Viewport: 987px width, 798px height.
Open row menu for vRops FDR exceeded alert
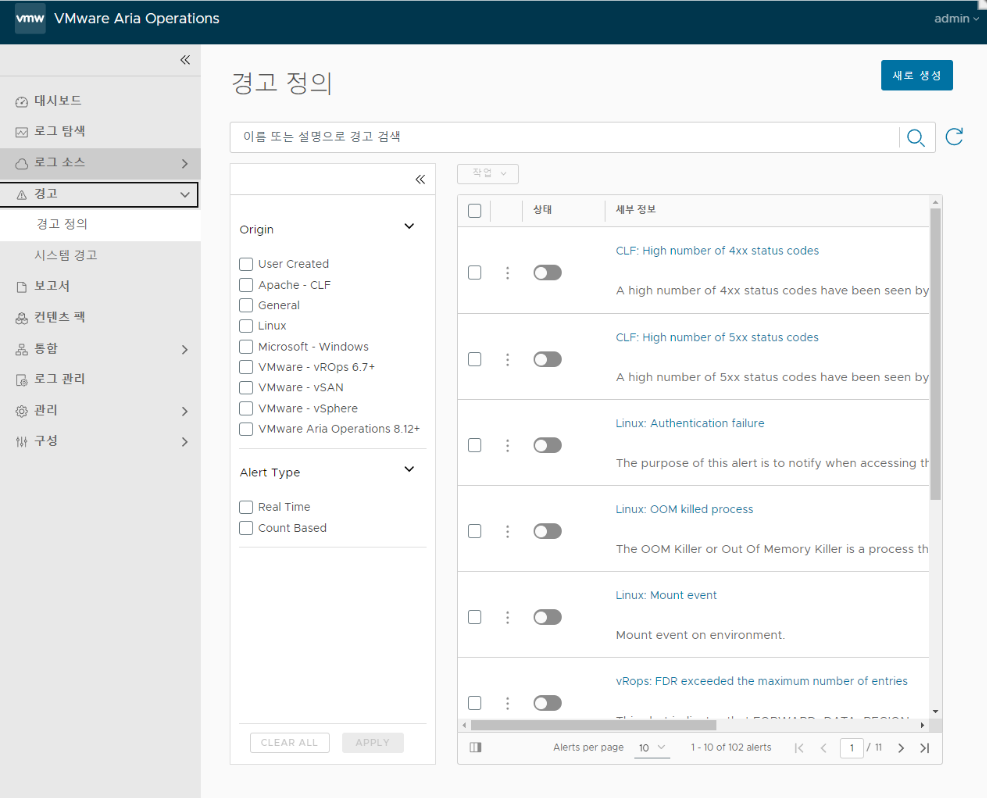(507, 703)
